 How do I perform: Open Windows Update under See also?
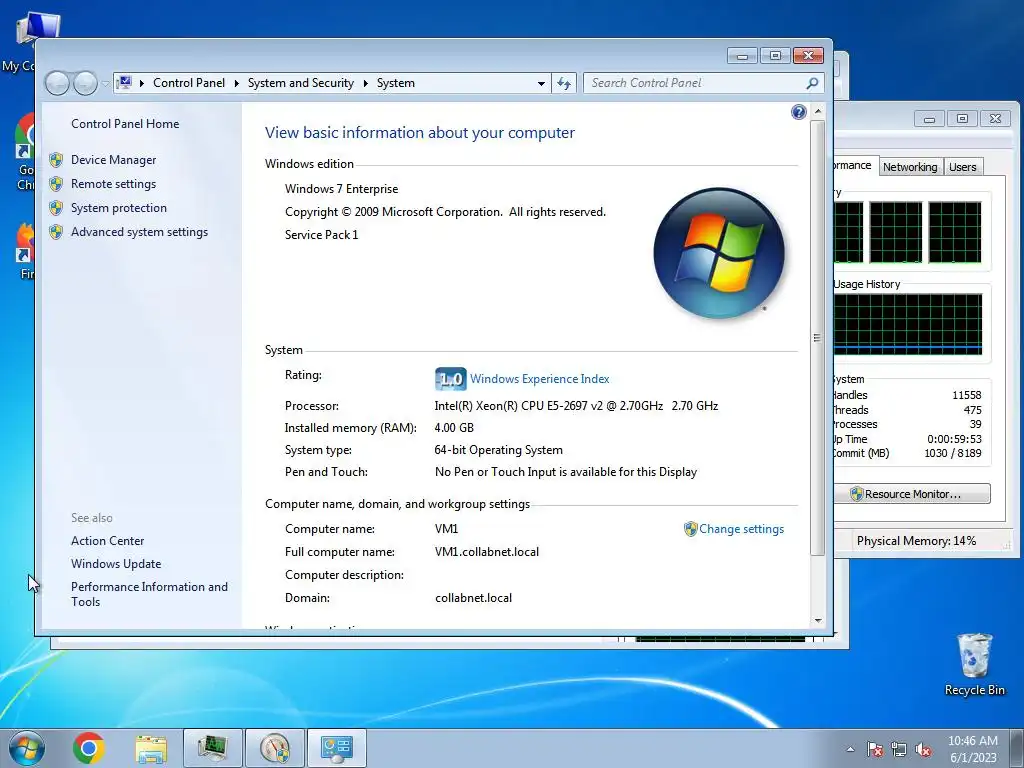116,564
